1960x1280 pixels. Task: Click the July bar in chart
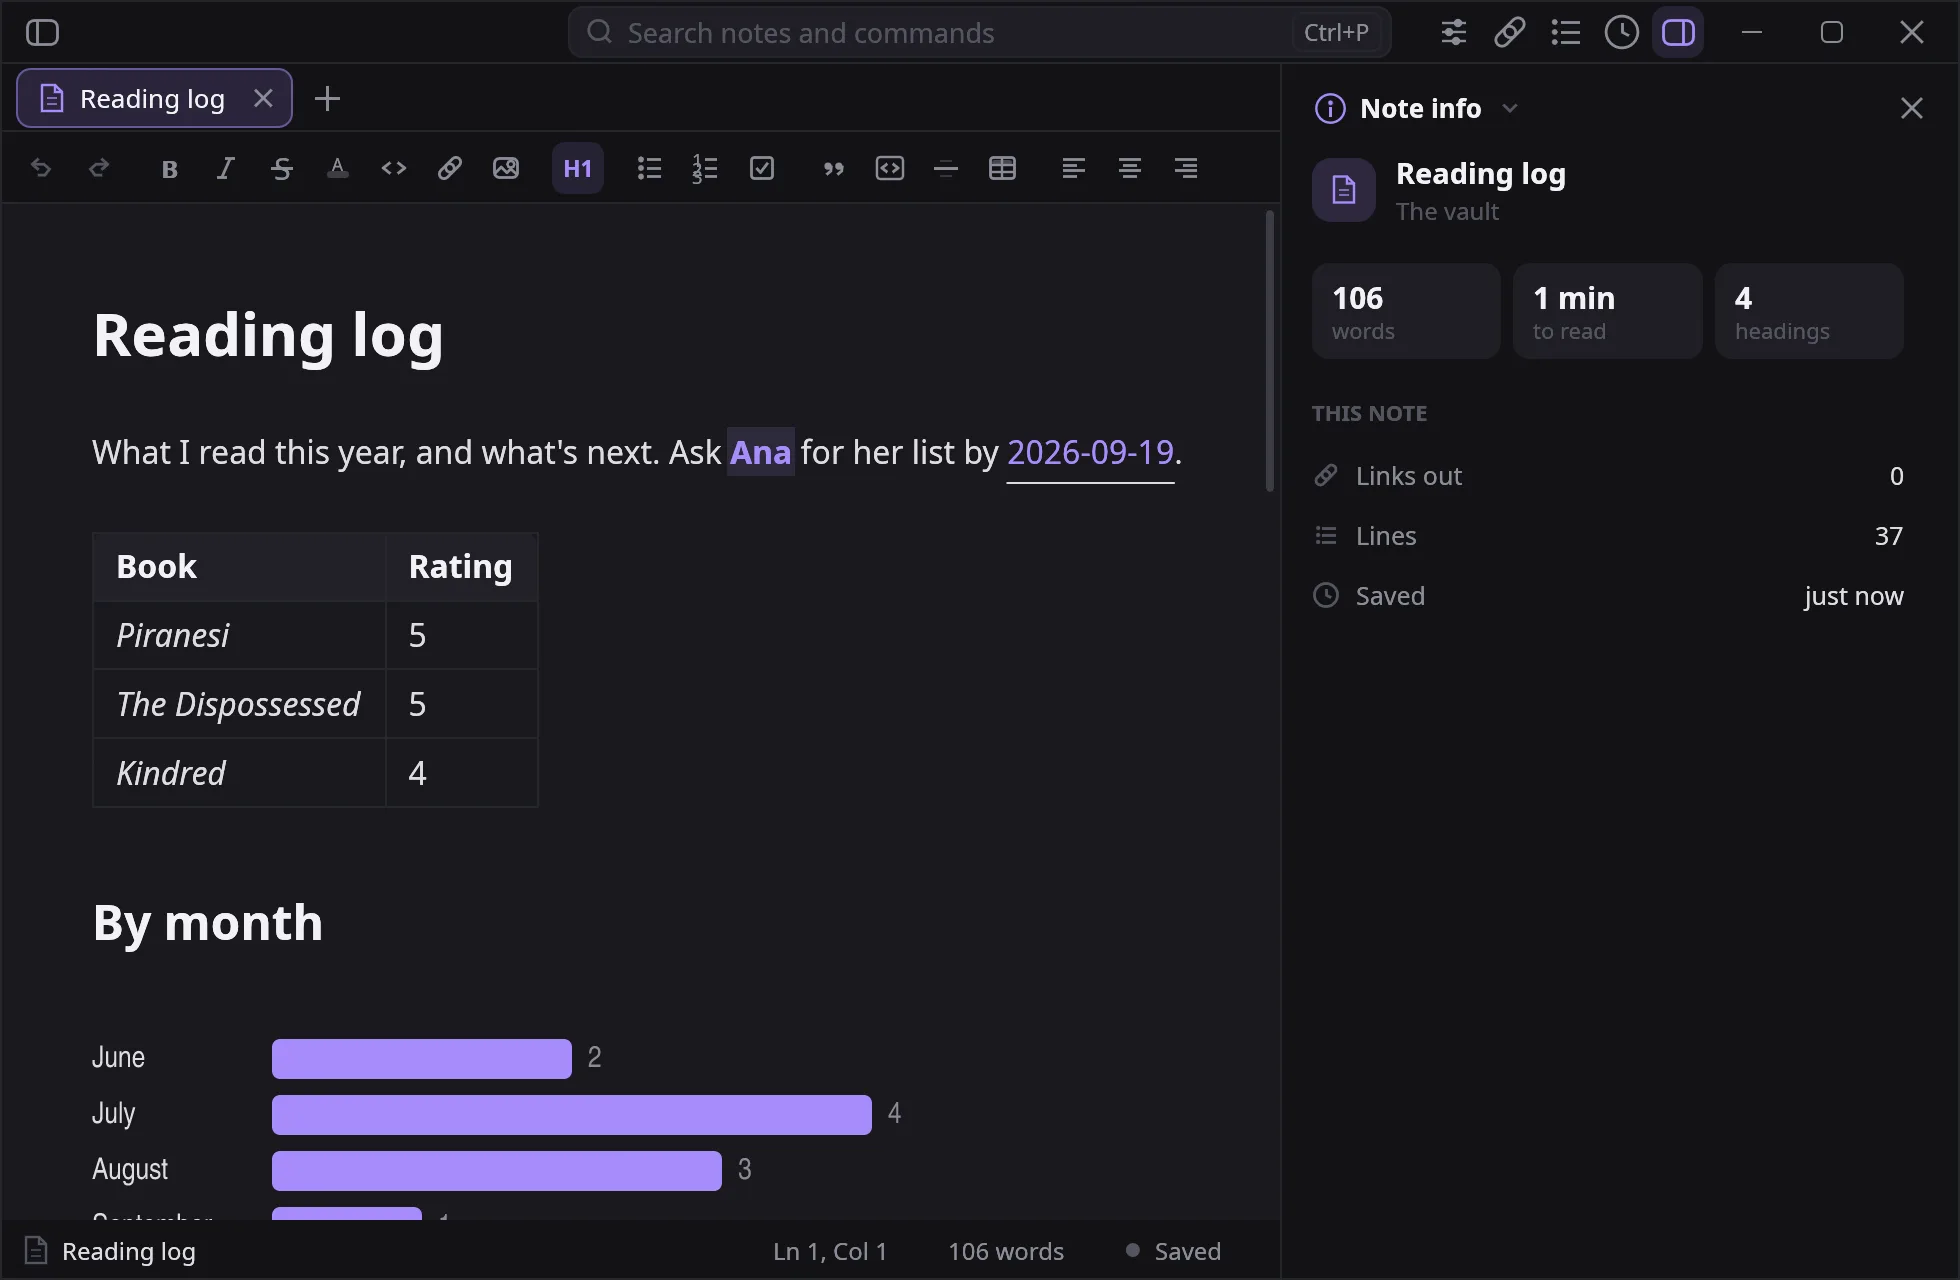[572, 1114]
